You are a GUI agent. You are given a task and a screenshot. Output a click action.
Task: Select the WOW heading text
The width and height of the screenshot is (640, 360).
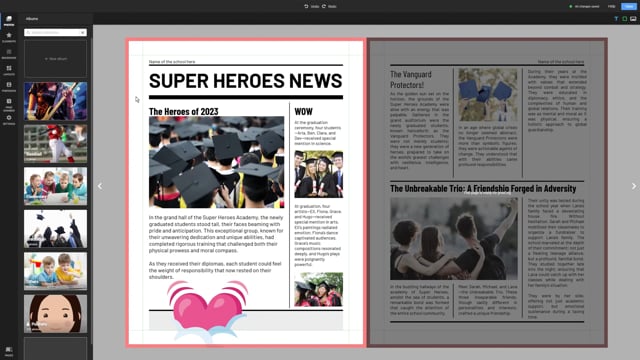[304, 111]
